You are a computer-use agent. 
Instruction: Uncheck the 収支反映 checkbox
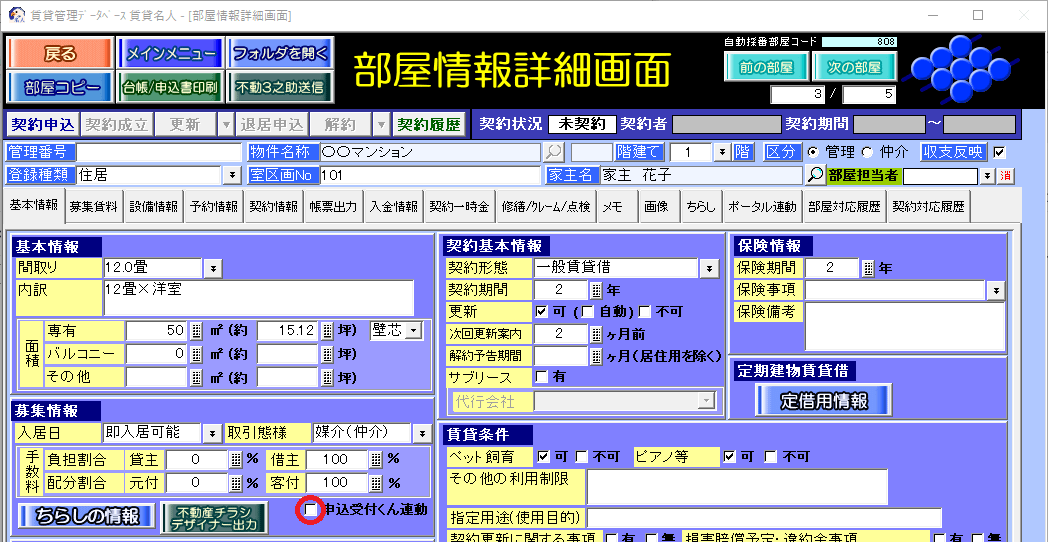coord(998,152)
